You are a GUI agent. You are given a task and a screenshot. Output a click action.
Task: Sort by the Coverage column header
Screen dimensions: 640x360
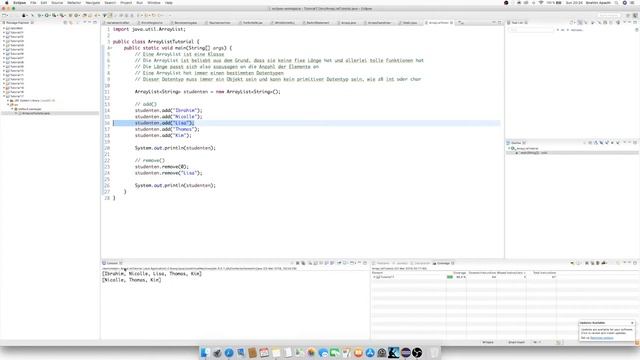coord(459,273)
